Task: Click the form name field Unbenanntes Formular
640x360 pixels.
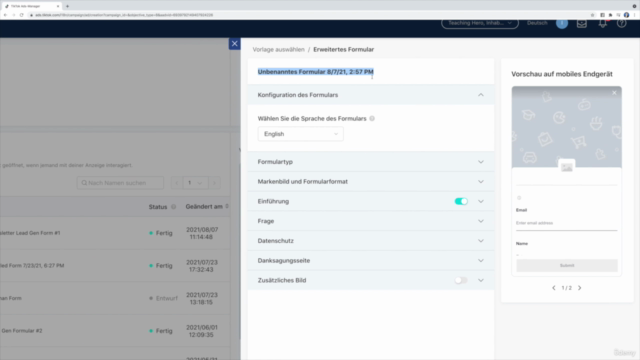Action: pyautogui.click(x=316, y=72)
